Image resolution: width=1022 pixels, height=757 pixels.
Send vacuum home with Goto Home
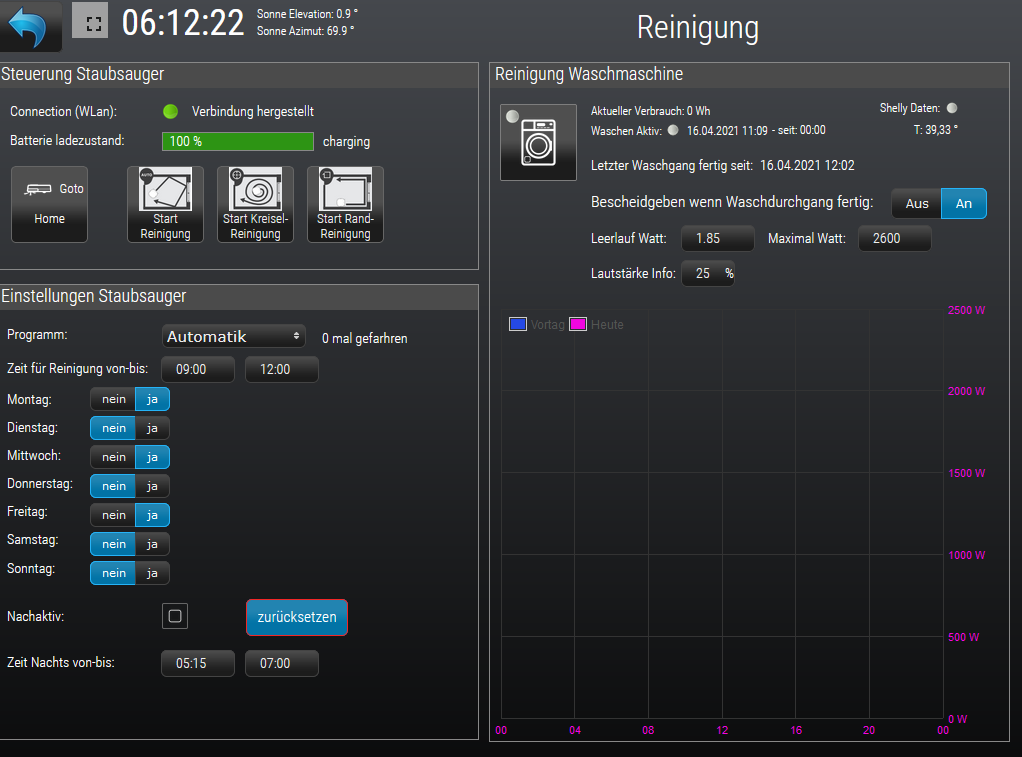(x=49, y=204)
